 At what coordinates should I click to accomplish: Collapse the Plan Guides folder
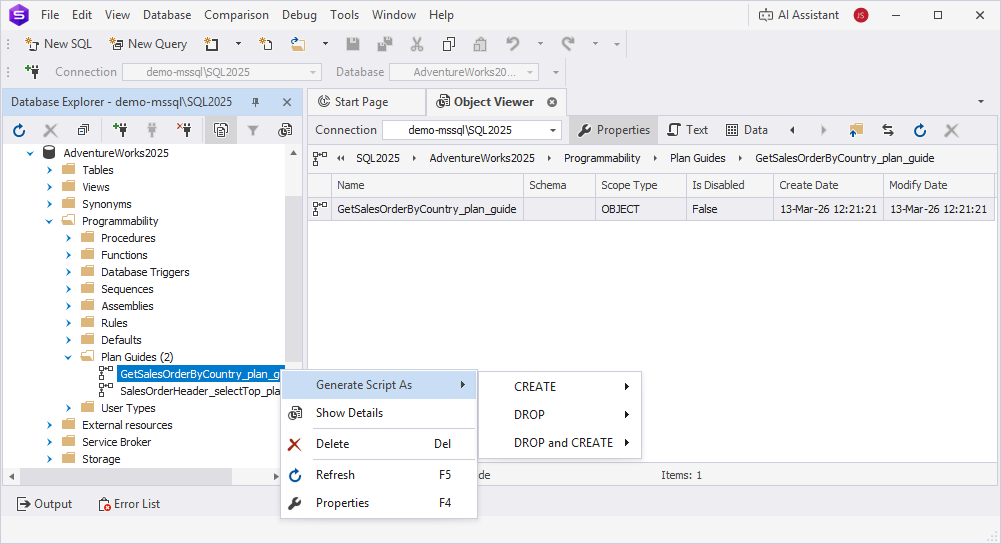pos(68,358)
